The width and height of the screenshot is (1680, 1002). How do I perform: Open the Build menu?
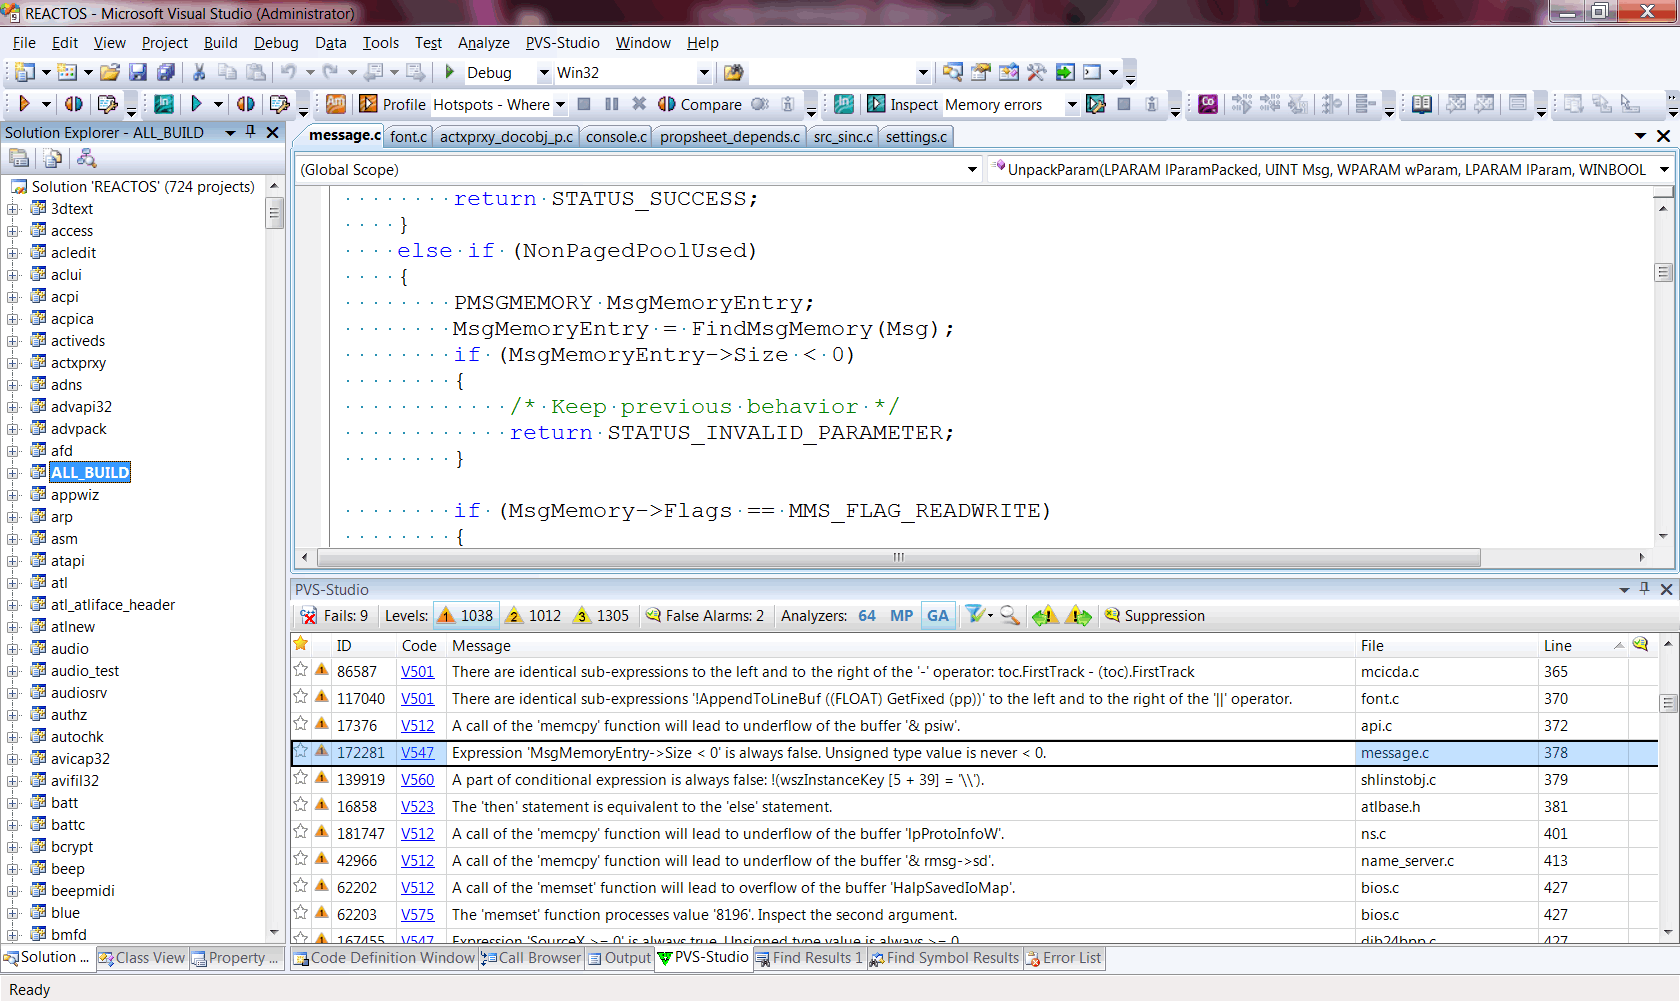pos(220,43)
